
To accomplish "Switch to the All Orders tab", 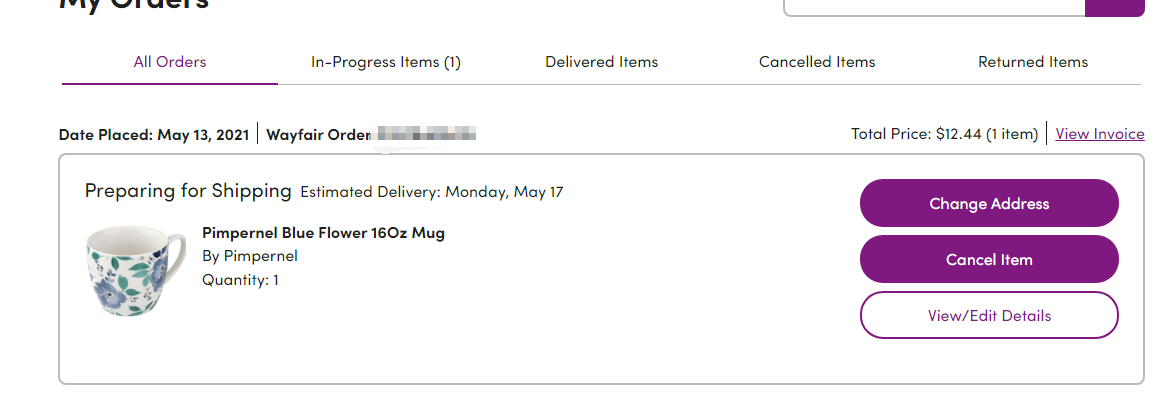I will pos(170,62).
